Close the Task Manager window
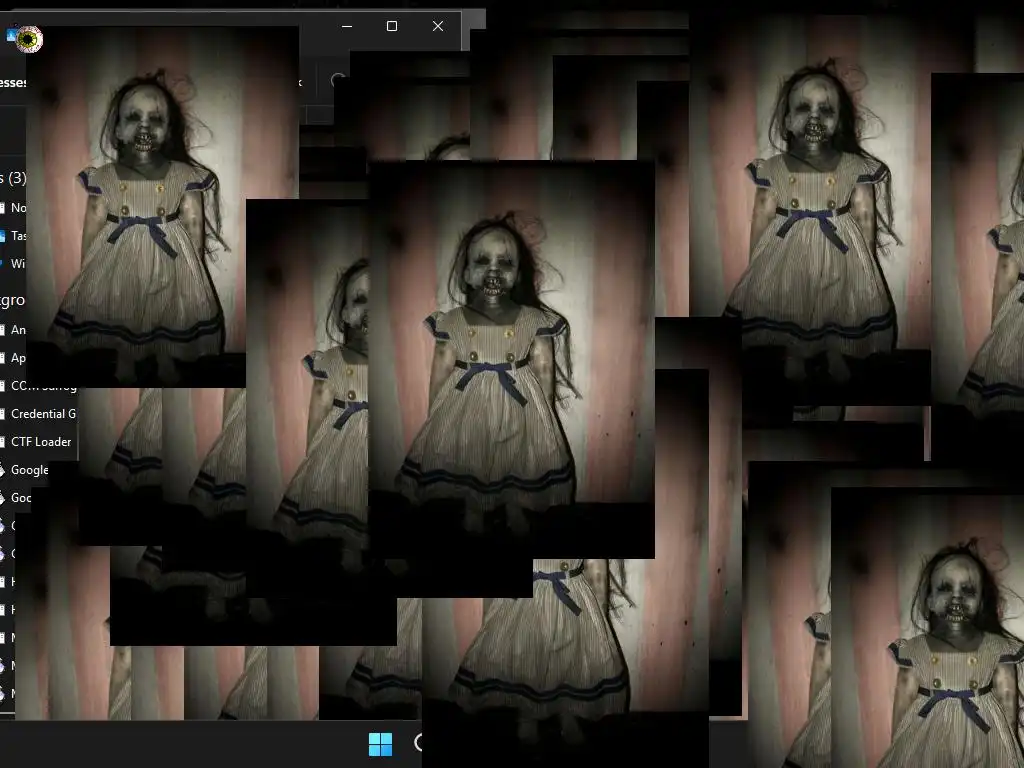Image resolution: width=1024 pixels, height=768 pixels. click(x=438, y=26)
